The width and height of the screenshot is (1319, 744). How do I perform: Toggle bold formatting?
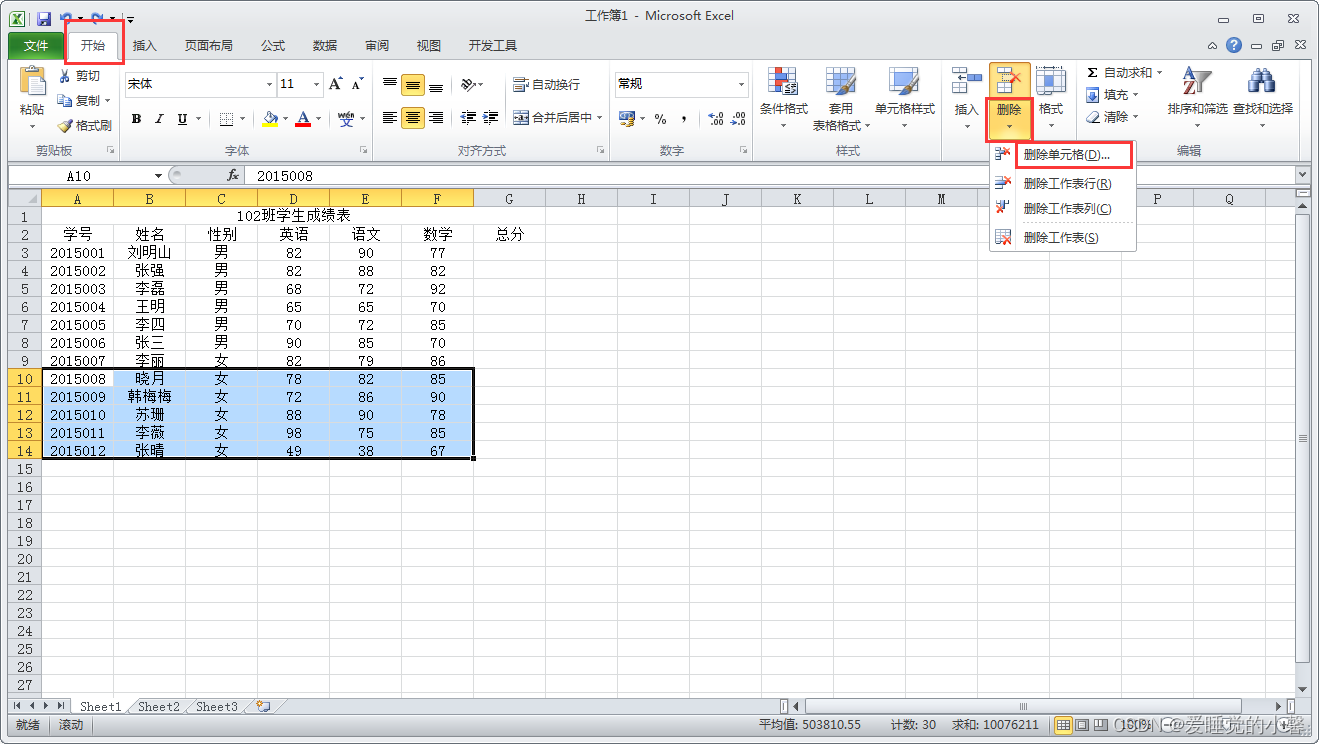(136, 119)
